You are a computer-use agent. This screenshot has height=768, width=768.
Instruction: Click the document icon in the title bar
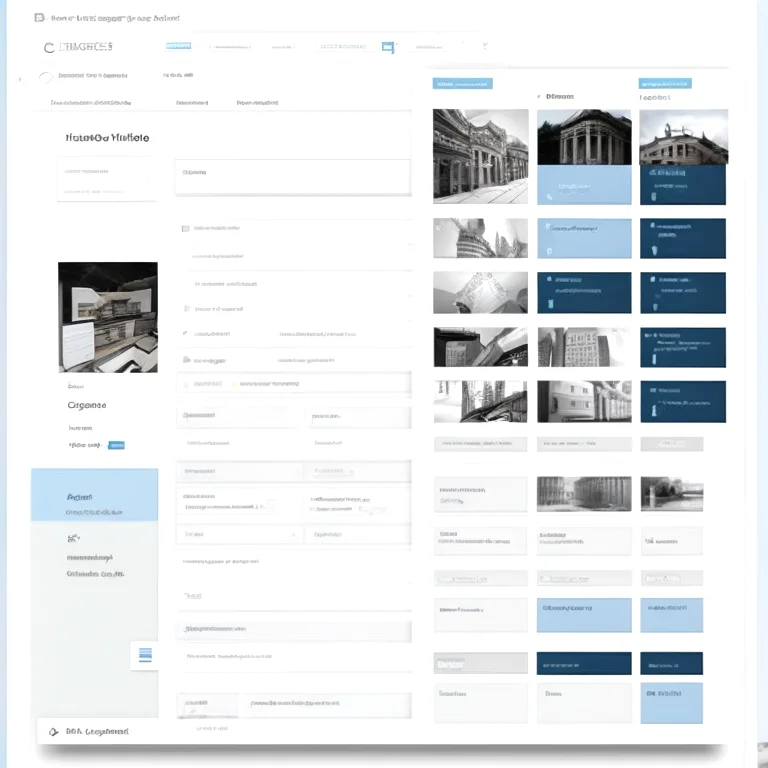[39, 18]
